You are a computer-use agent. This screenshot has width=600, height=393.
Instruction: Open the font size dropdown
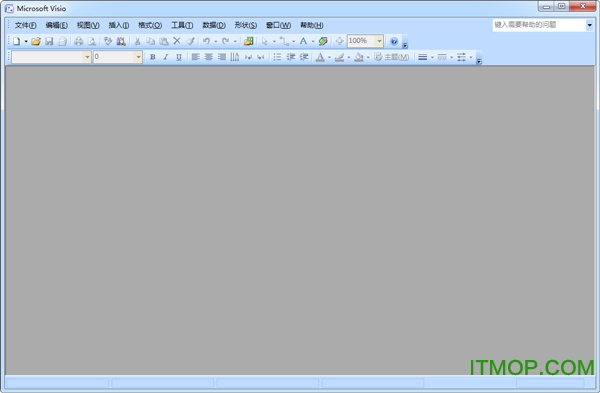pyautogui.click(x=138, y=57)
